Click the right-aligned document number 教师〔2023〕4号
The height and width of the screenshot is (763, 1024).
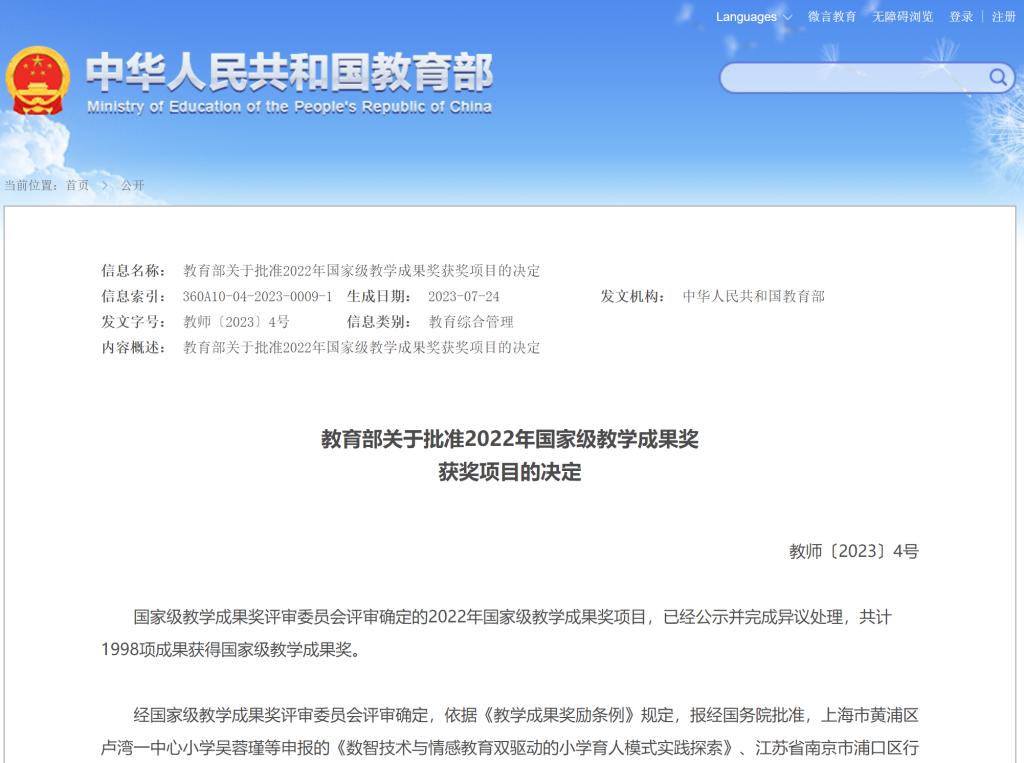point(854,551)
